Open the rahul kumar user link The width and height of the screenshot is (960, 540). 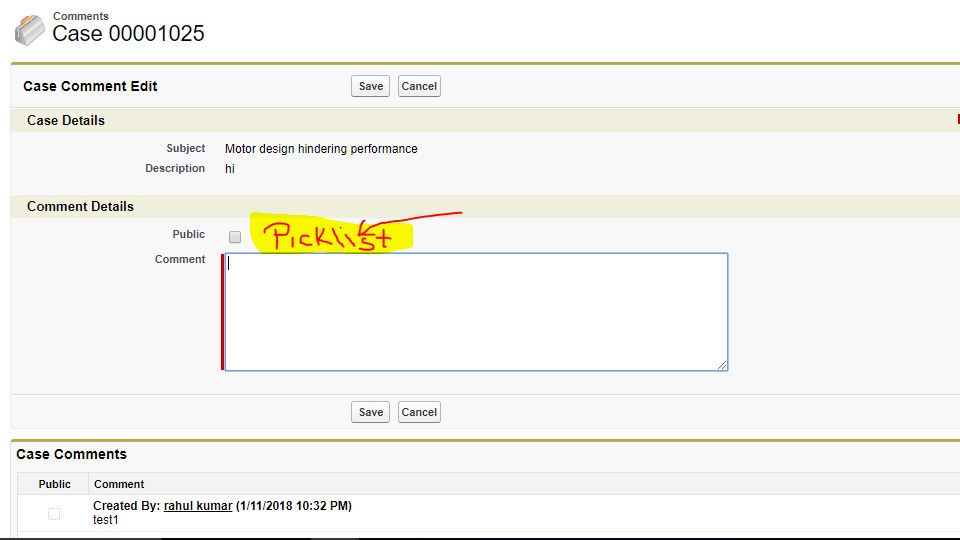[x=198, y=506]
